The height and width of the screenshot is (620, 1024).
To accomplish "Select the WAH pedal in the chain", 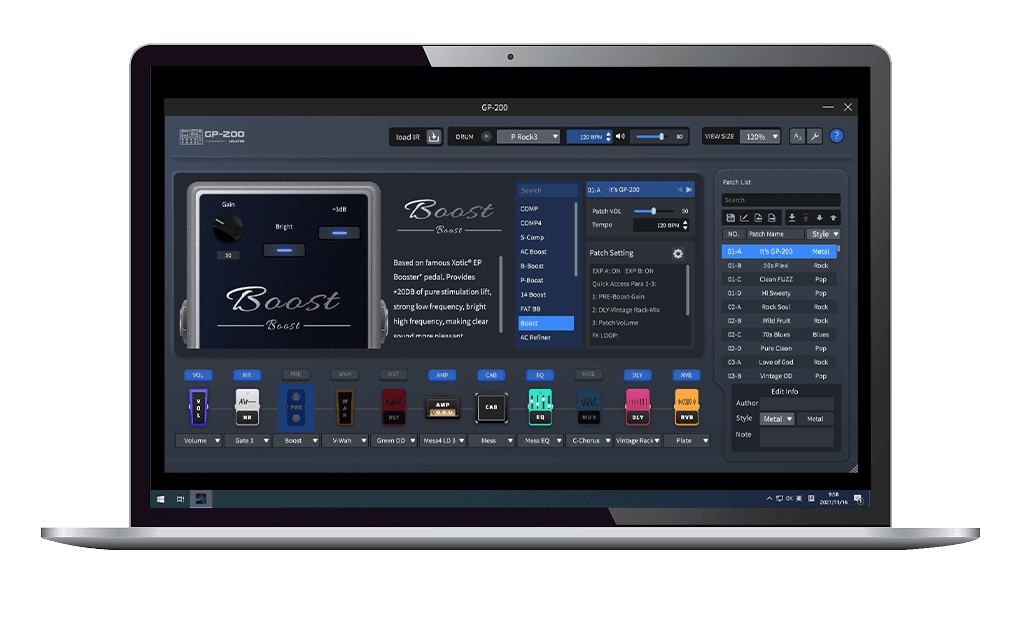I will pyautogui.click(x=344, y=407).
